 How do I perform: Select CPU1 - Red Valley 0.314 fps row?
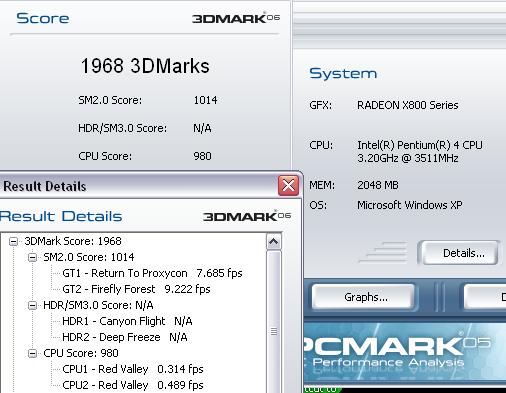click(x=133, y=369)
